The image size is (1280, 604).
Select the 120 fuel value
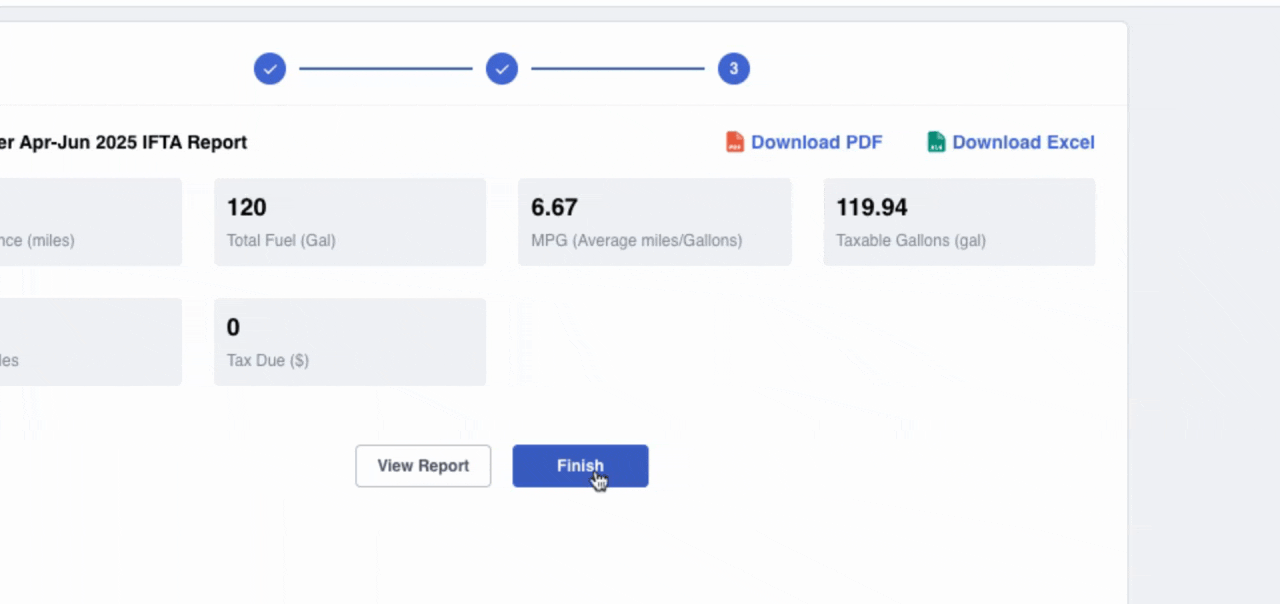click(246, 207)
